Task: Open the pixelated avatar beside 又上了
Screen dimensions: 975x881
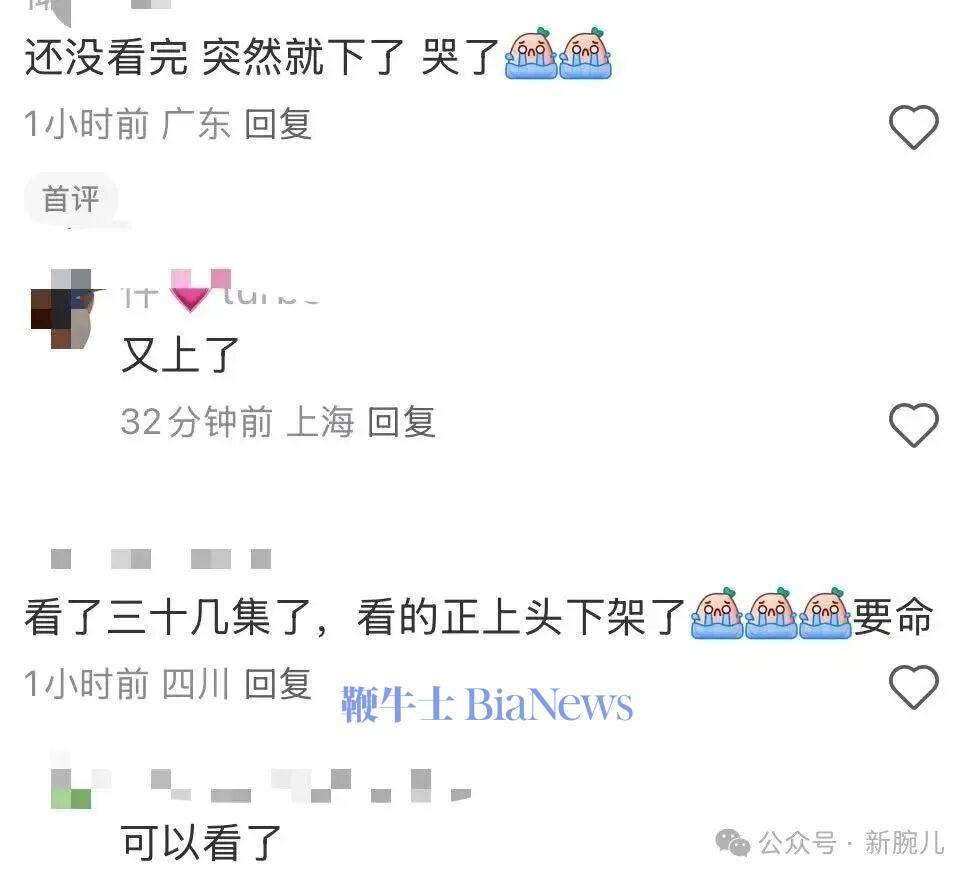Action: click(x=62, y=309)
